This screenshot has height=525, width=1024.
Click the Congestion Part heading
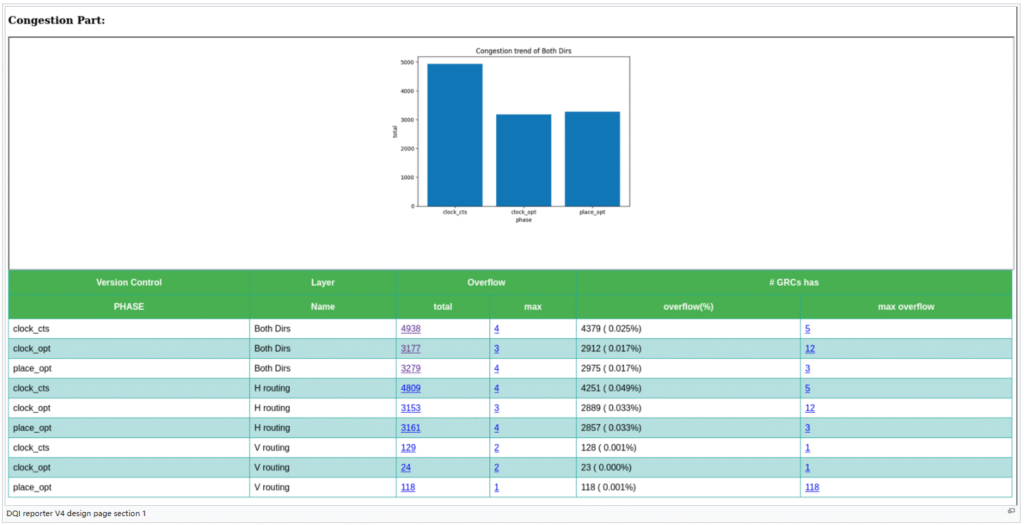(56, 20)
